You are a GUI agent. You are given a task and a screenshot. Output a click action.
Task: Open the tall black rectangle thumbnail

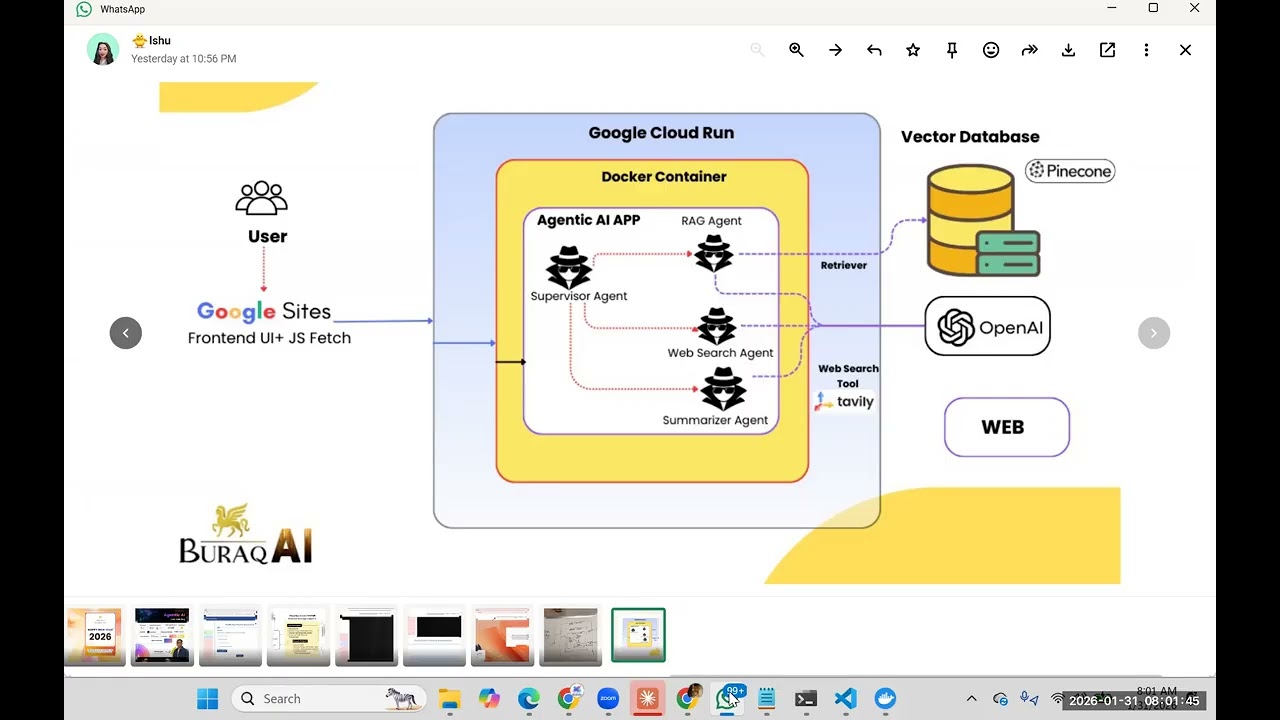366,636
